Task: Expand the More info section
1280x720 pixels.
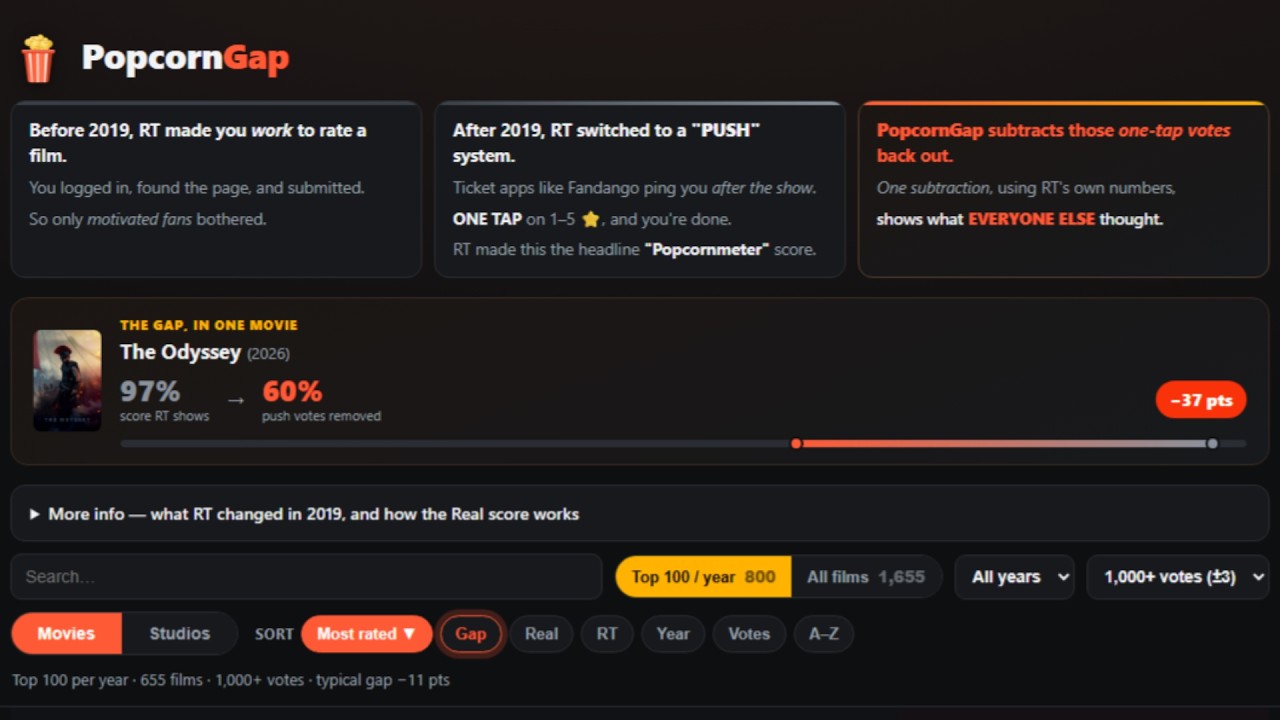Action: tap(640, 514)
